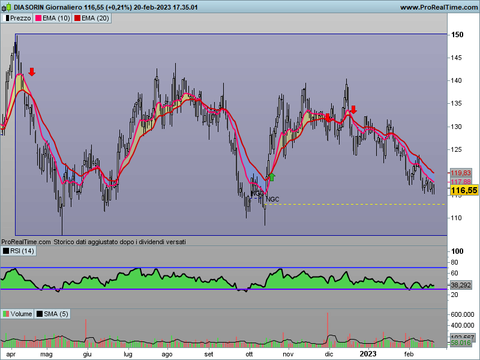Click the 110 price axis label
The width and height of the screenshot is (480, 360).
[456, 218]
